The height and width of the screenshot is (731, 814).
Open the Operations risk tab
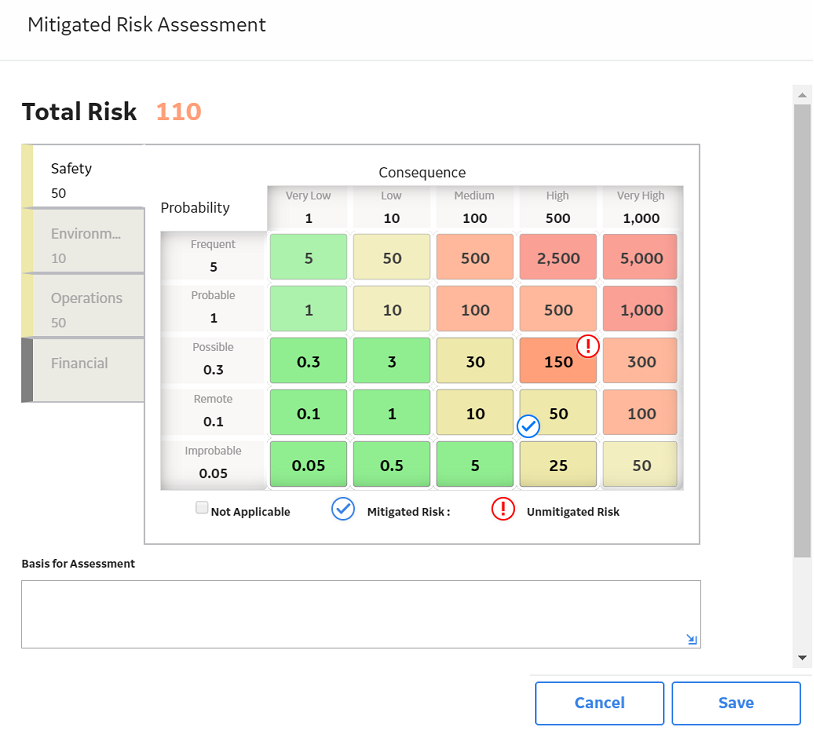click(83, 306)
